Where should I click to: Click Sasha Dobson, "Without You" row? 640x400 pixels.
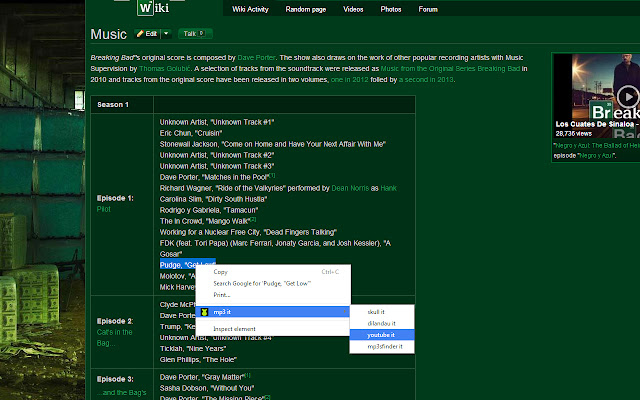[x=207, y=388]
